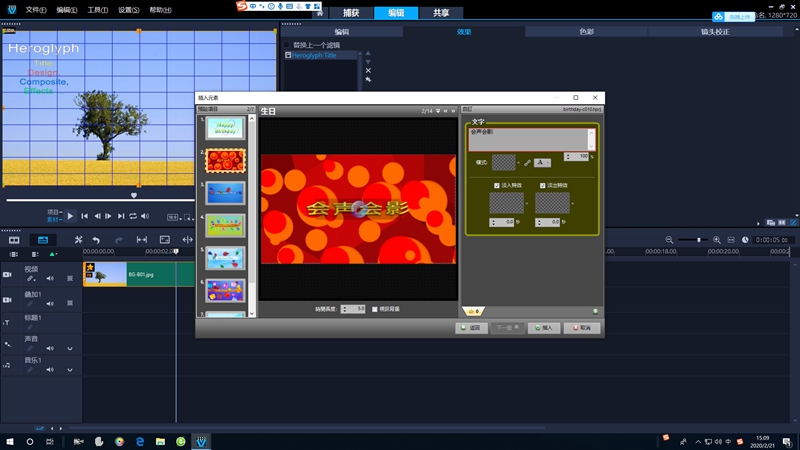Click the 取消 cancel button in dialog
This screenshot has width=800, height=450.
(582, 328)
